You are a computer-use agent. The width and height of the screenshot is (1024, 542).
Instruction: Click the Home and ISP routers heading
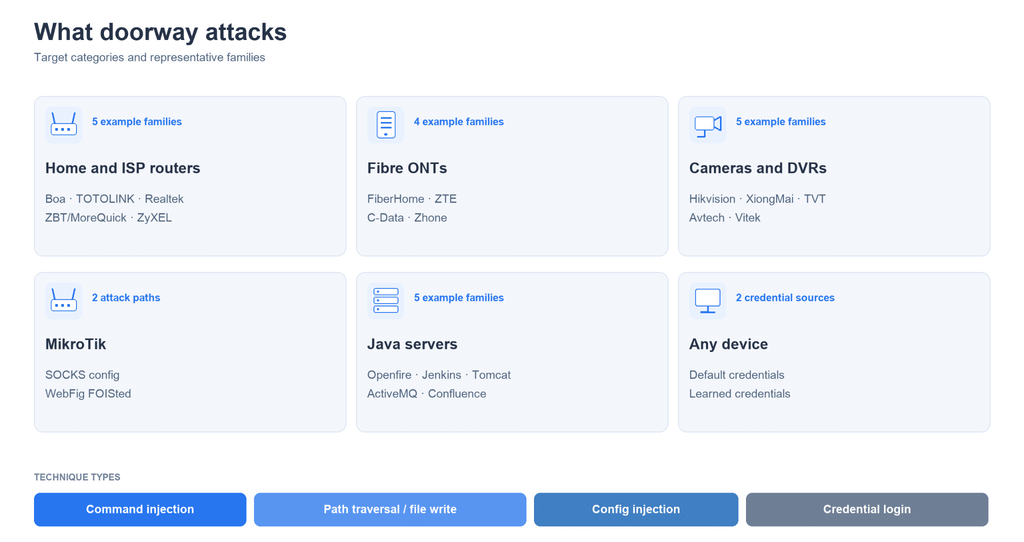click(x=123, y=168)
